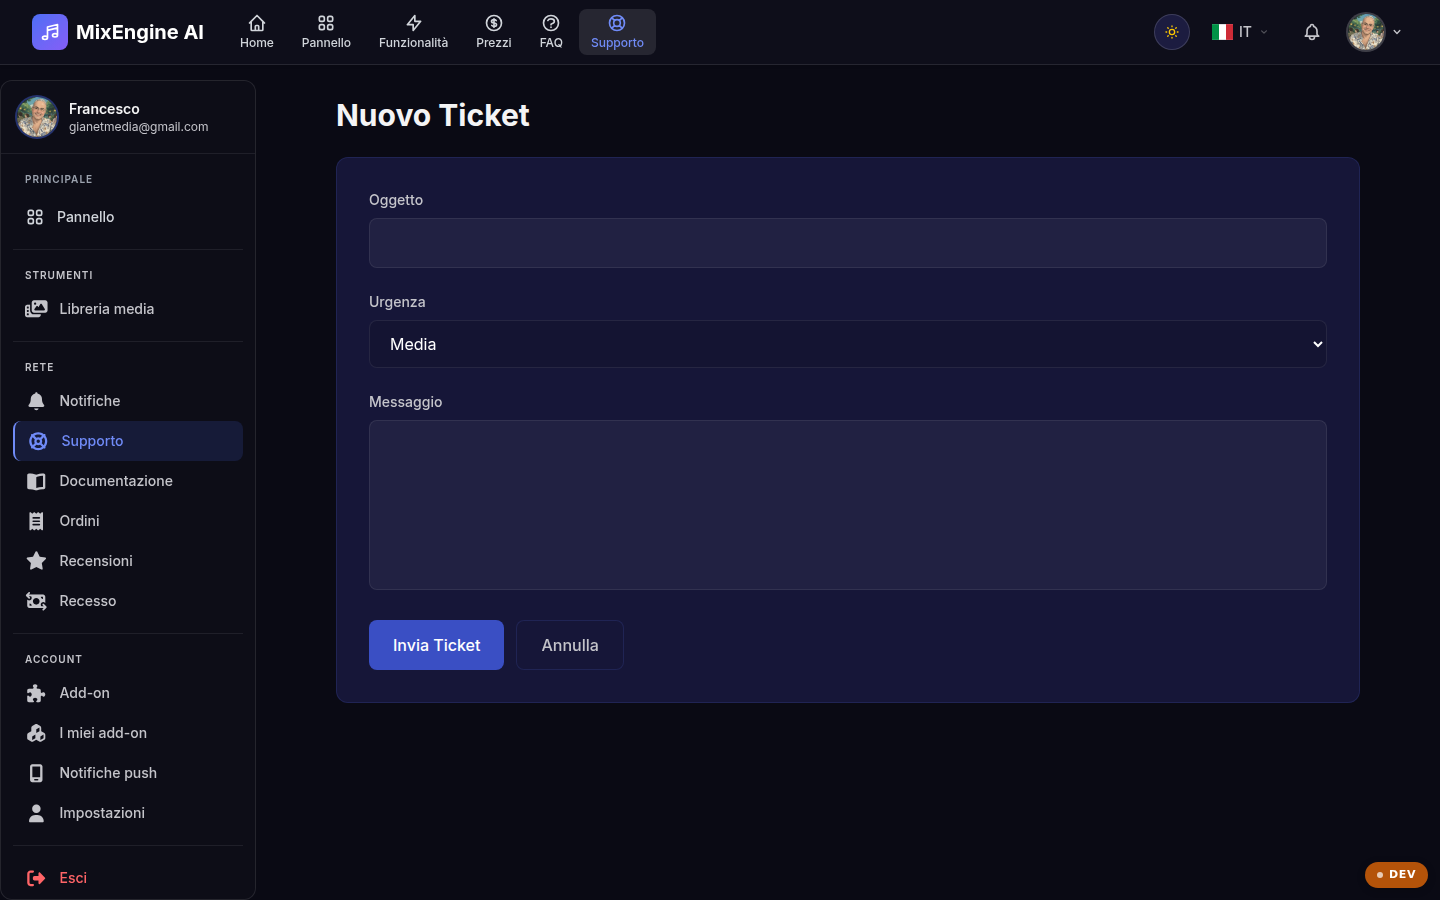
Task: Open Notifiche in sidebar
Action: [x=128, y=401]
